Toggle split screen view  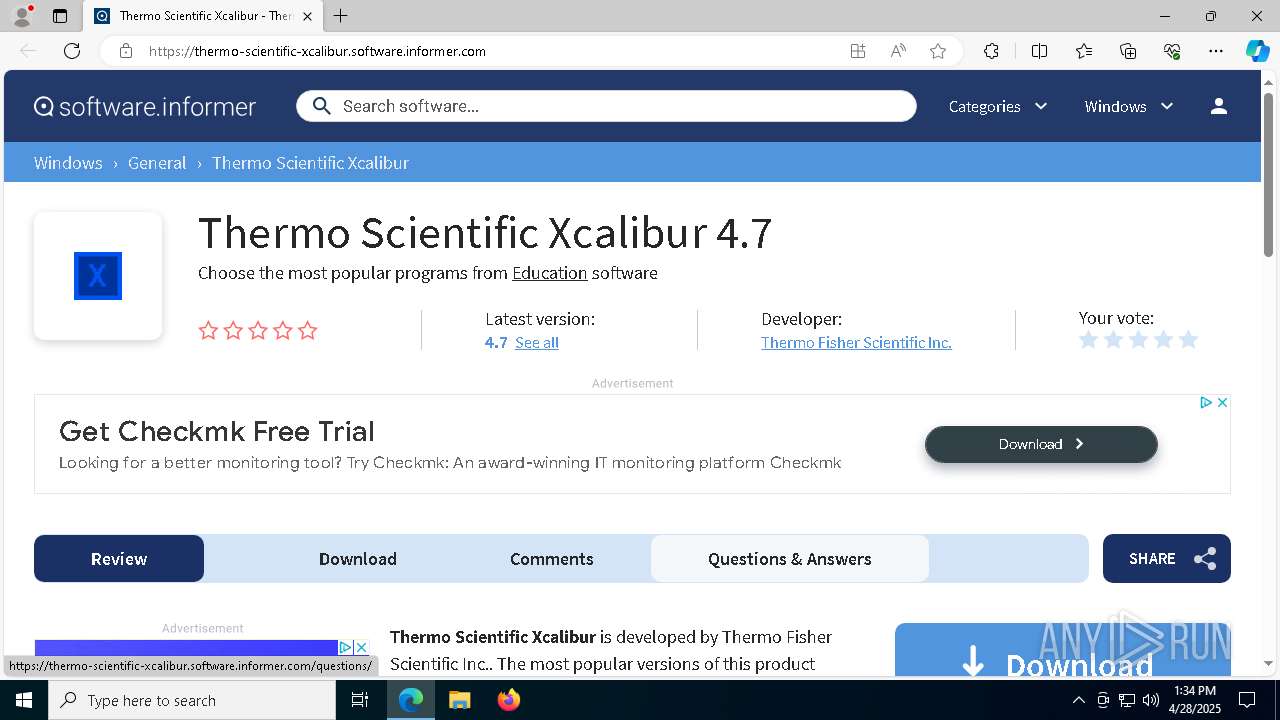pos(1039,51)
